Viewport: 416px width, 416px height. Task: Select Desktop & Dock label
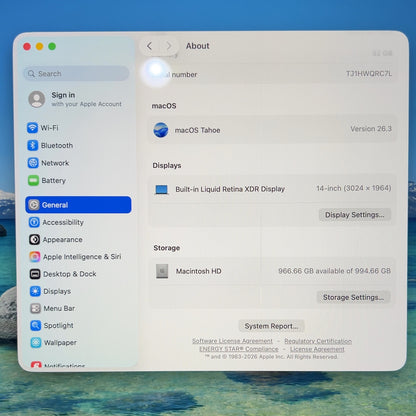click(70, 274)
